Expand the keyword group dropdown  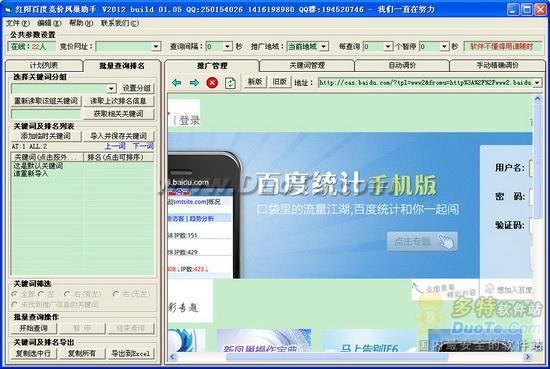click(112, 88)
